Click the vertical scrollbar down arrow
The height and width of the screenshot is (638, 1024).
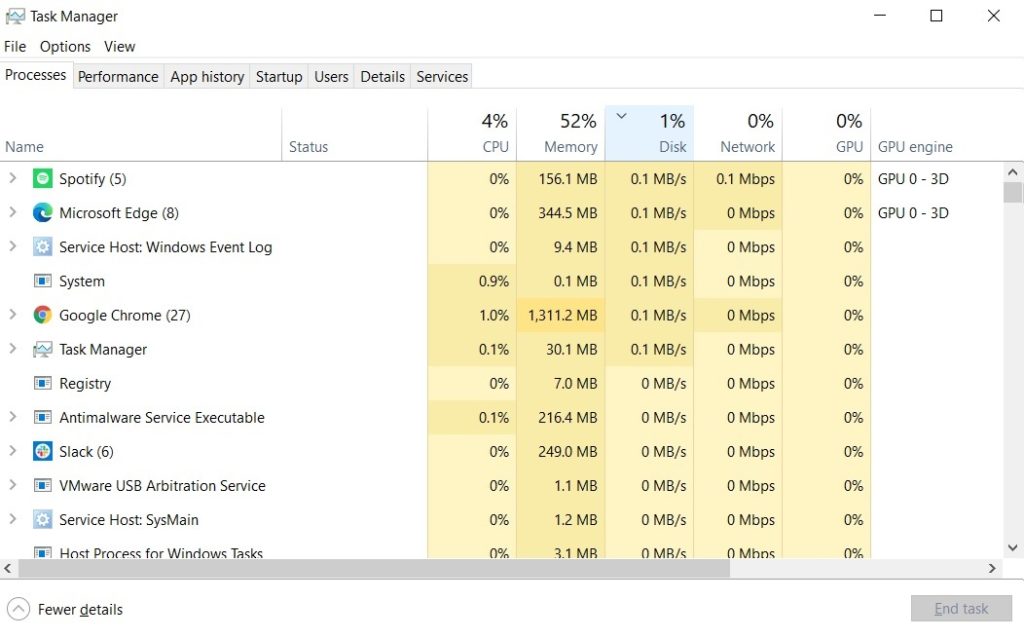click(1012, 547)
